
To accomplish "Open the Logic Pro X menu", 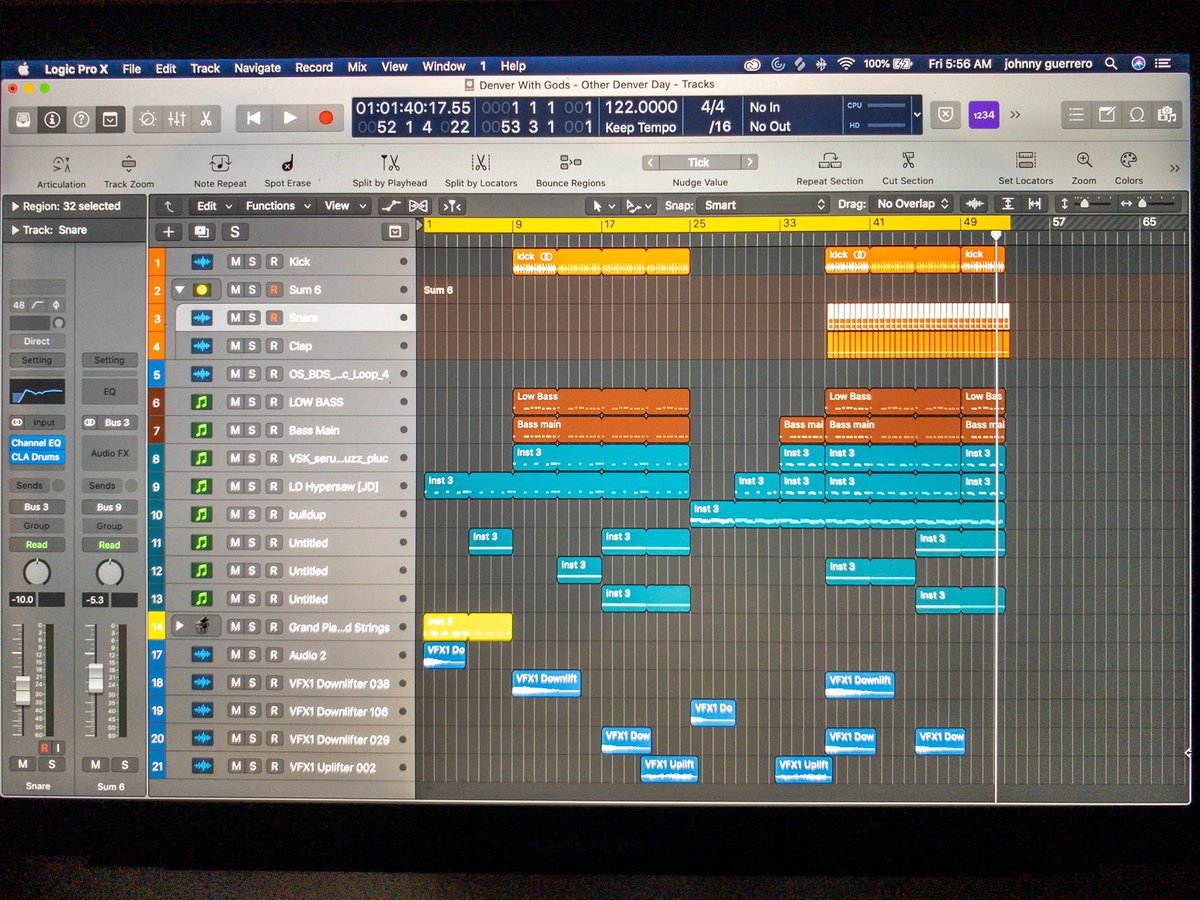I will coord(76,69).
